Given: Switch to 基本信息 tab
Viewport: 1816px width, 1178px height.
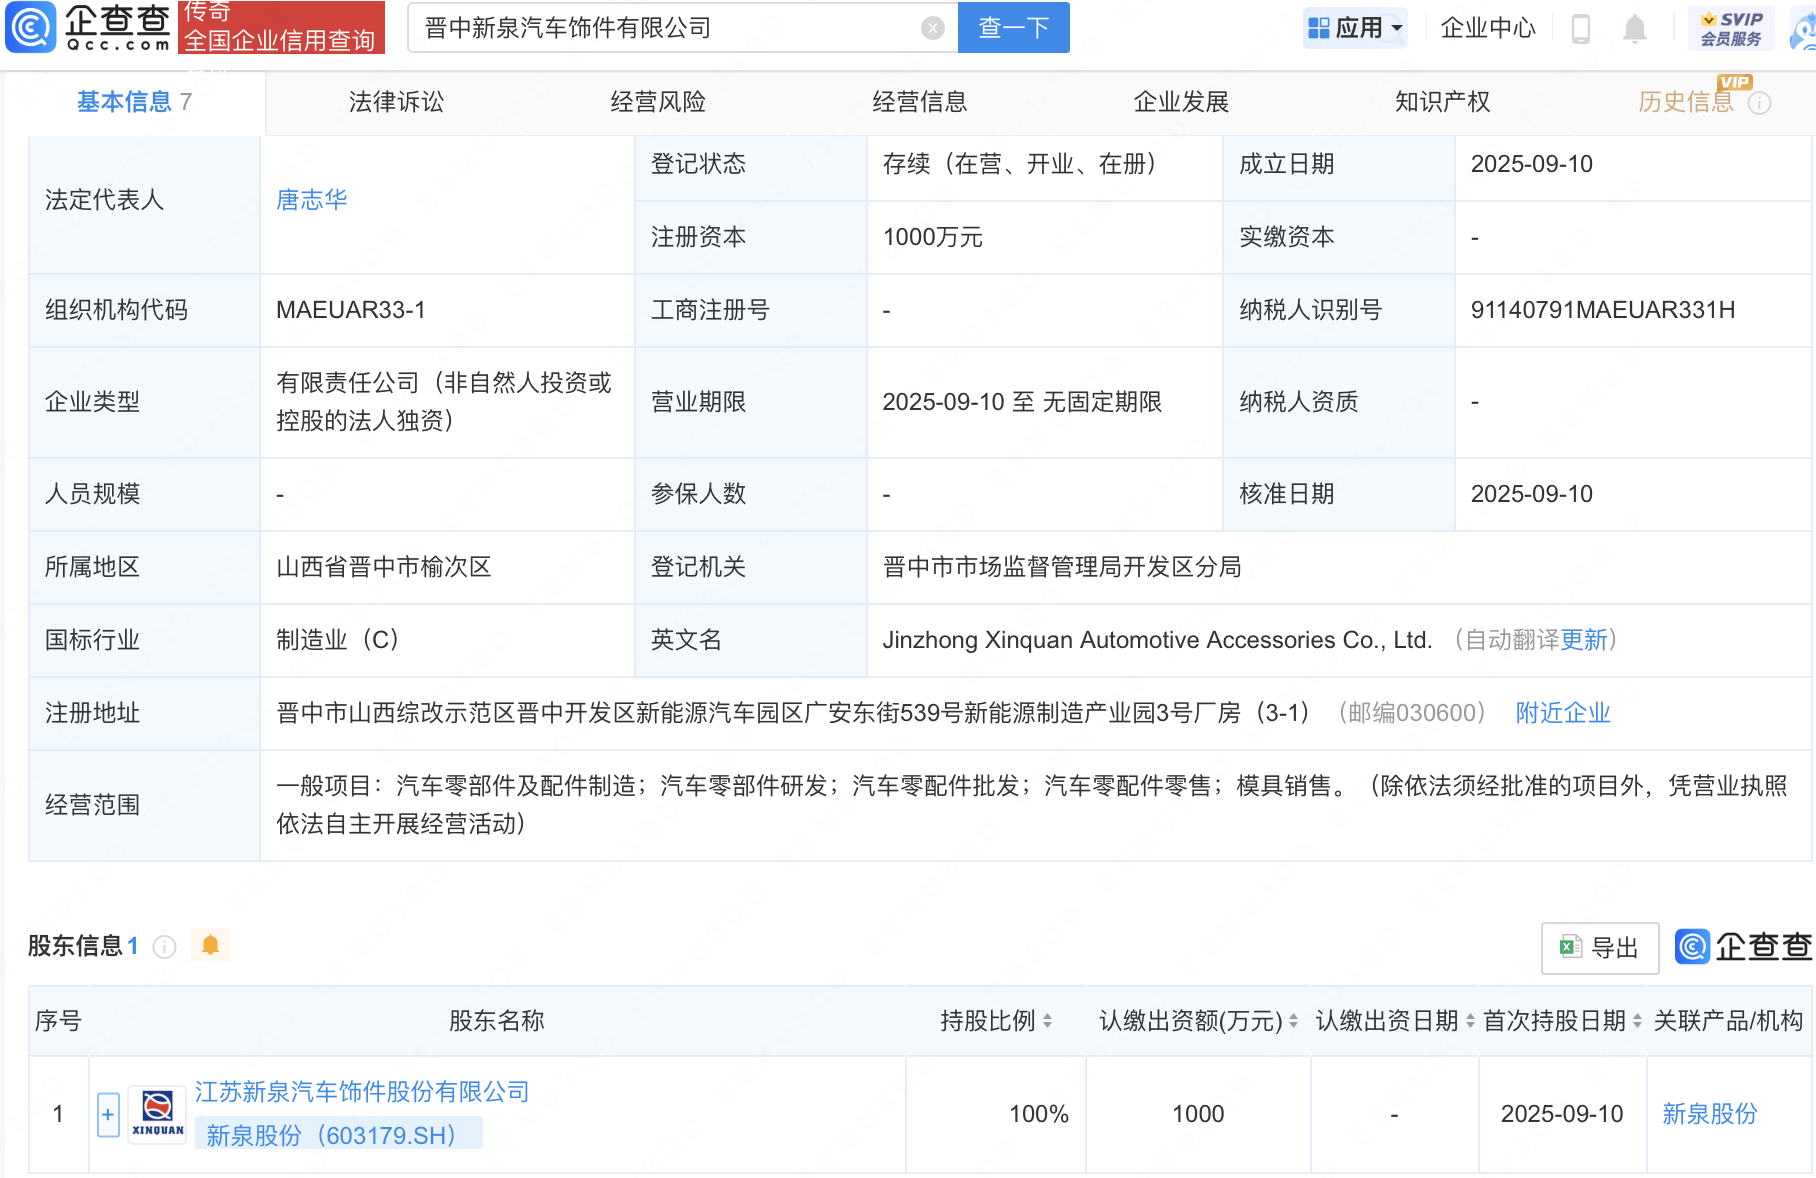Looking at the screenshot, I should 134,102.
